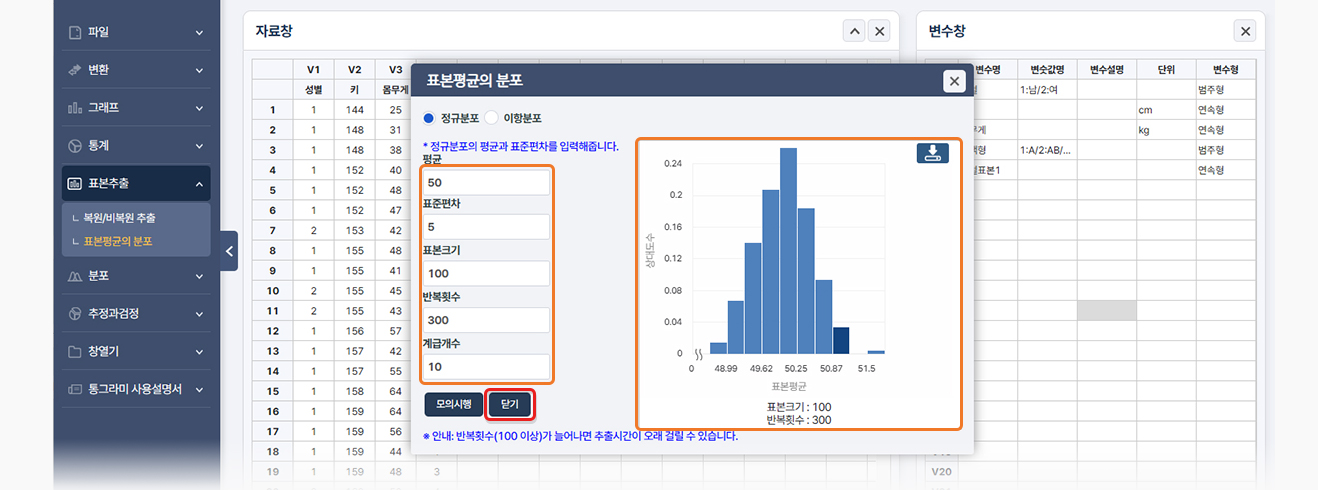Click the 평균 input field
The width and height of the screenshot is (1318, 490).
point(486,183)
